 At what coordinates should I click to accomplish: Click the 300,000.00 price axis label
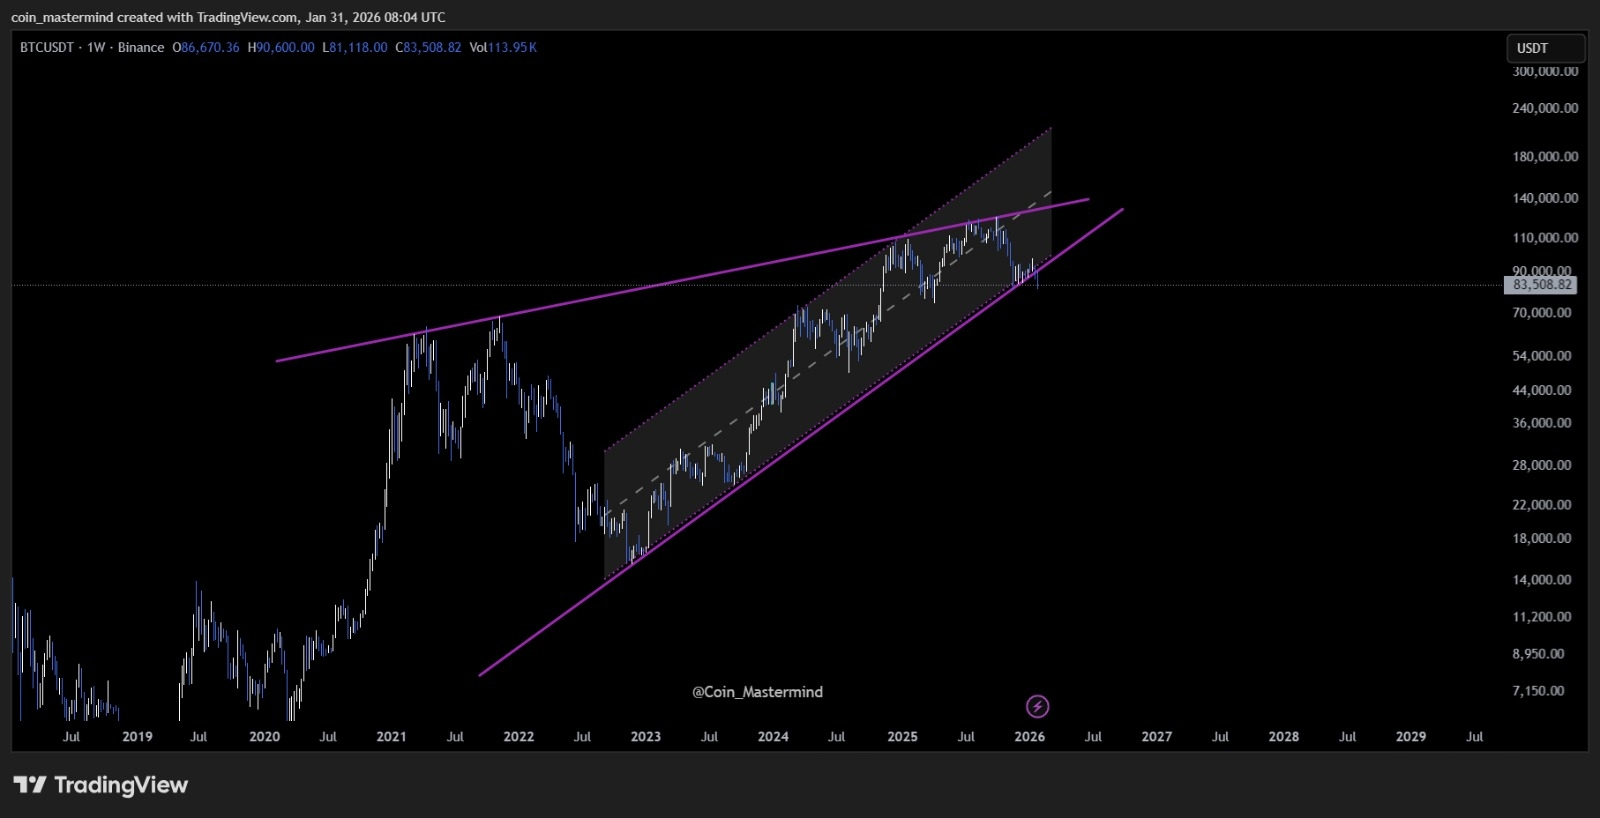(1545, 71)
